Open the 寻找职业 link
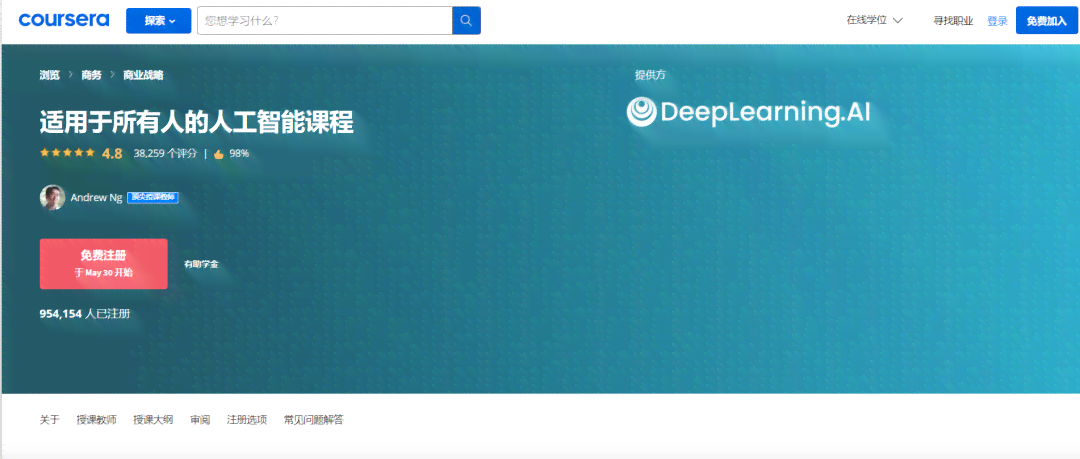The image size is (1080, 459). click(x=953, y=21)
